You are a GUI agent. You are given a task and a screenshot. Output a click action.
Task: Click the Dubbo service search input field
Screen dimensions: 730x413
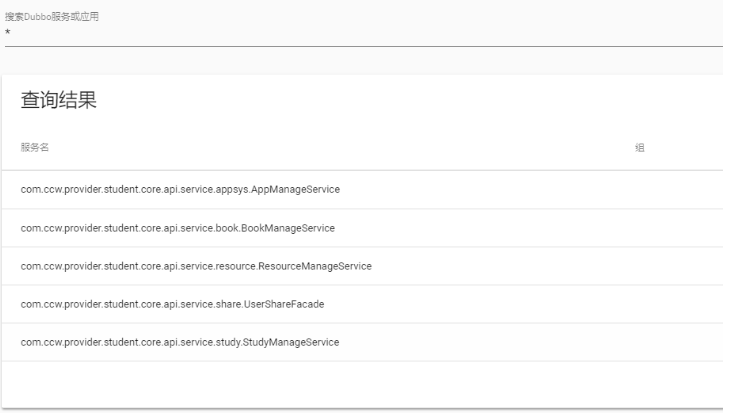(x=360, y=33)
